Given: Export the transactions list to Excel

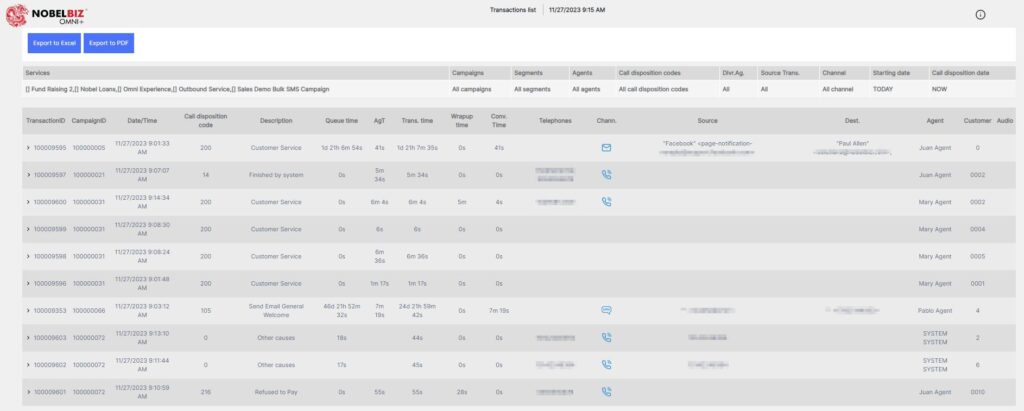Looking at the screenshot, I should [53, 43].
